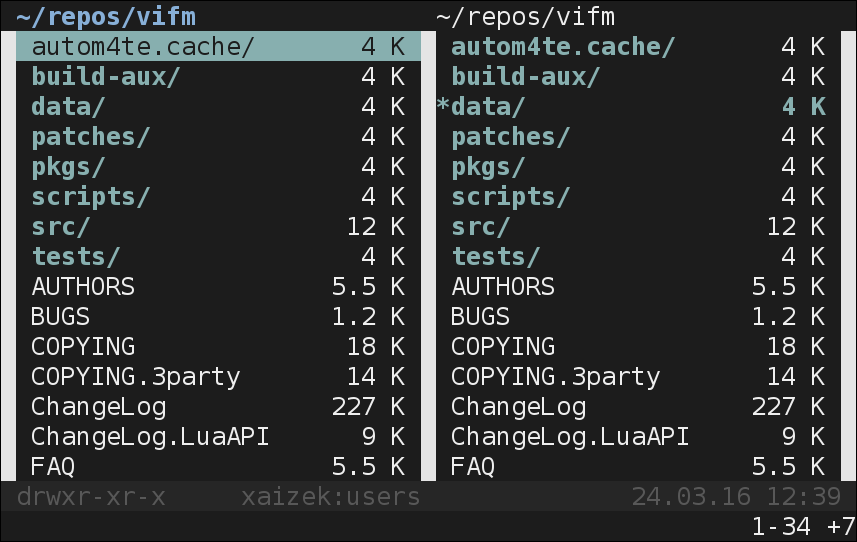Image resolution: width=857 pixels, height=542 pixels.
Task: Select FAQ file in the right pane
Action: 638,466
